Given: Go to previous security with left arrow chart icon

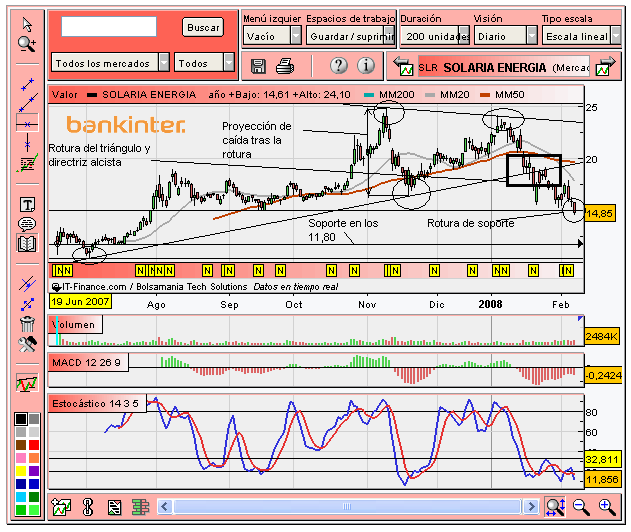Looking at the screenshot, I should [x=404, y=66].
